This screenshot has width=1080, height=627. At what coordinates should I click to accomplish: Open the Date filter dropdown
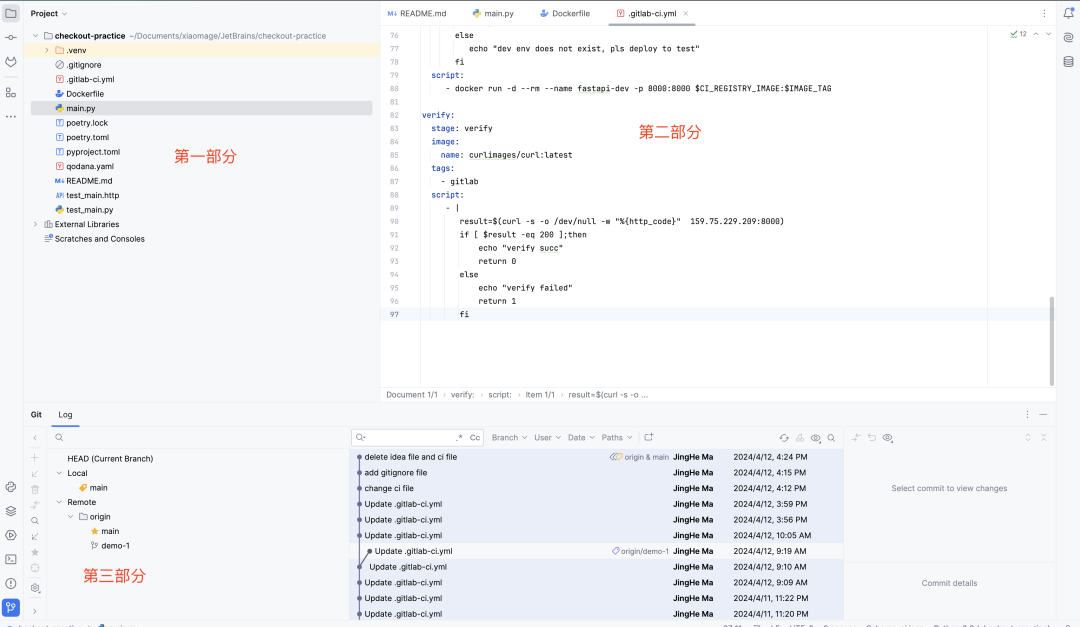click(581, 438)
